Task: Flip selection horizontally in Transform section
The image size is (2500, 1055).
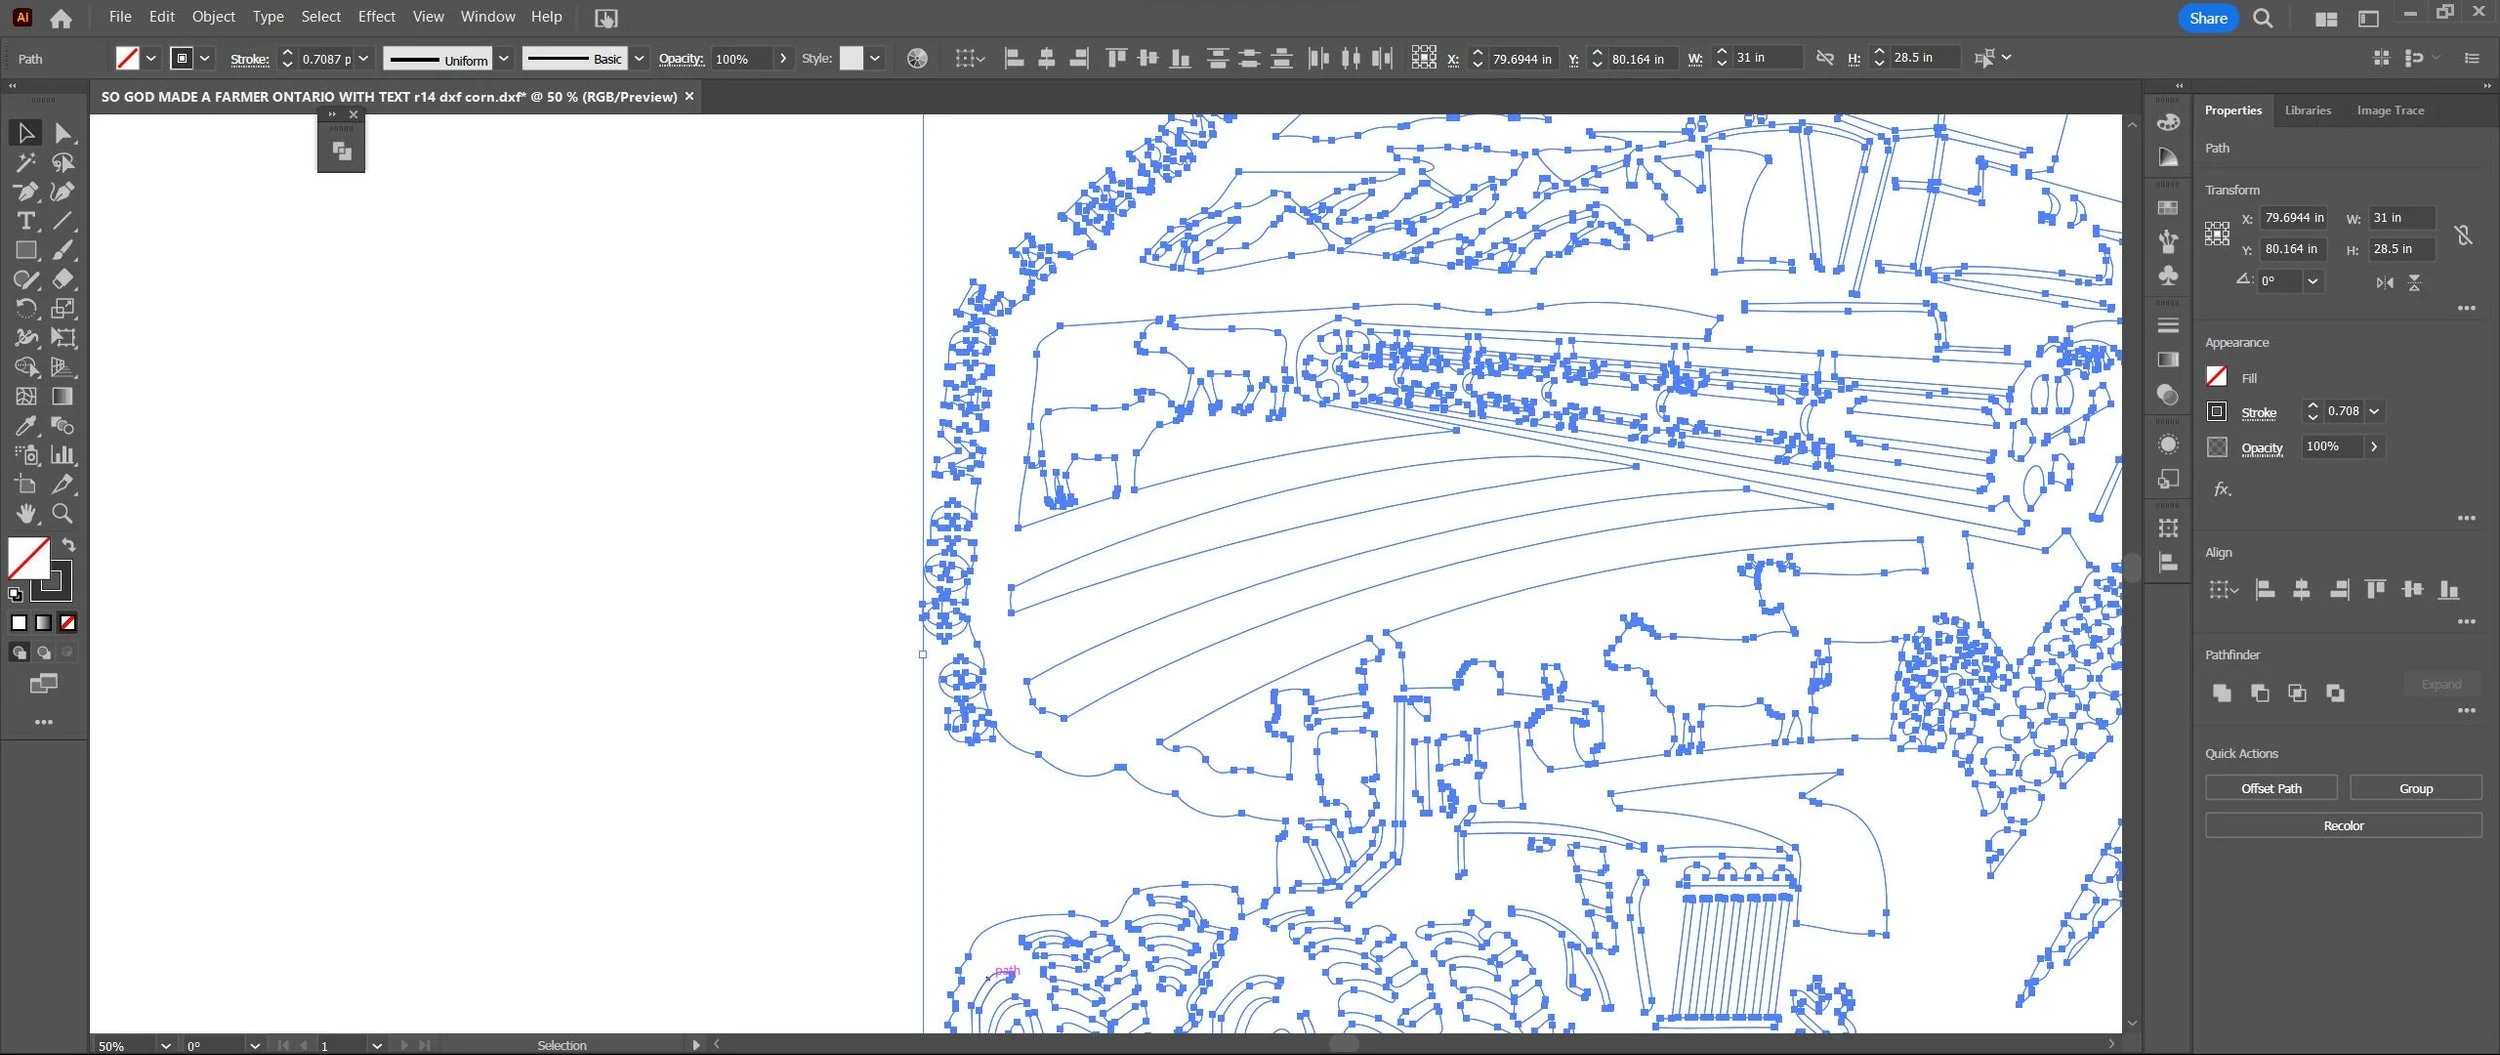Action: pos(2385,283)
